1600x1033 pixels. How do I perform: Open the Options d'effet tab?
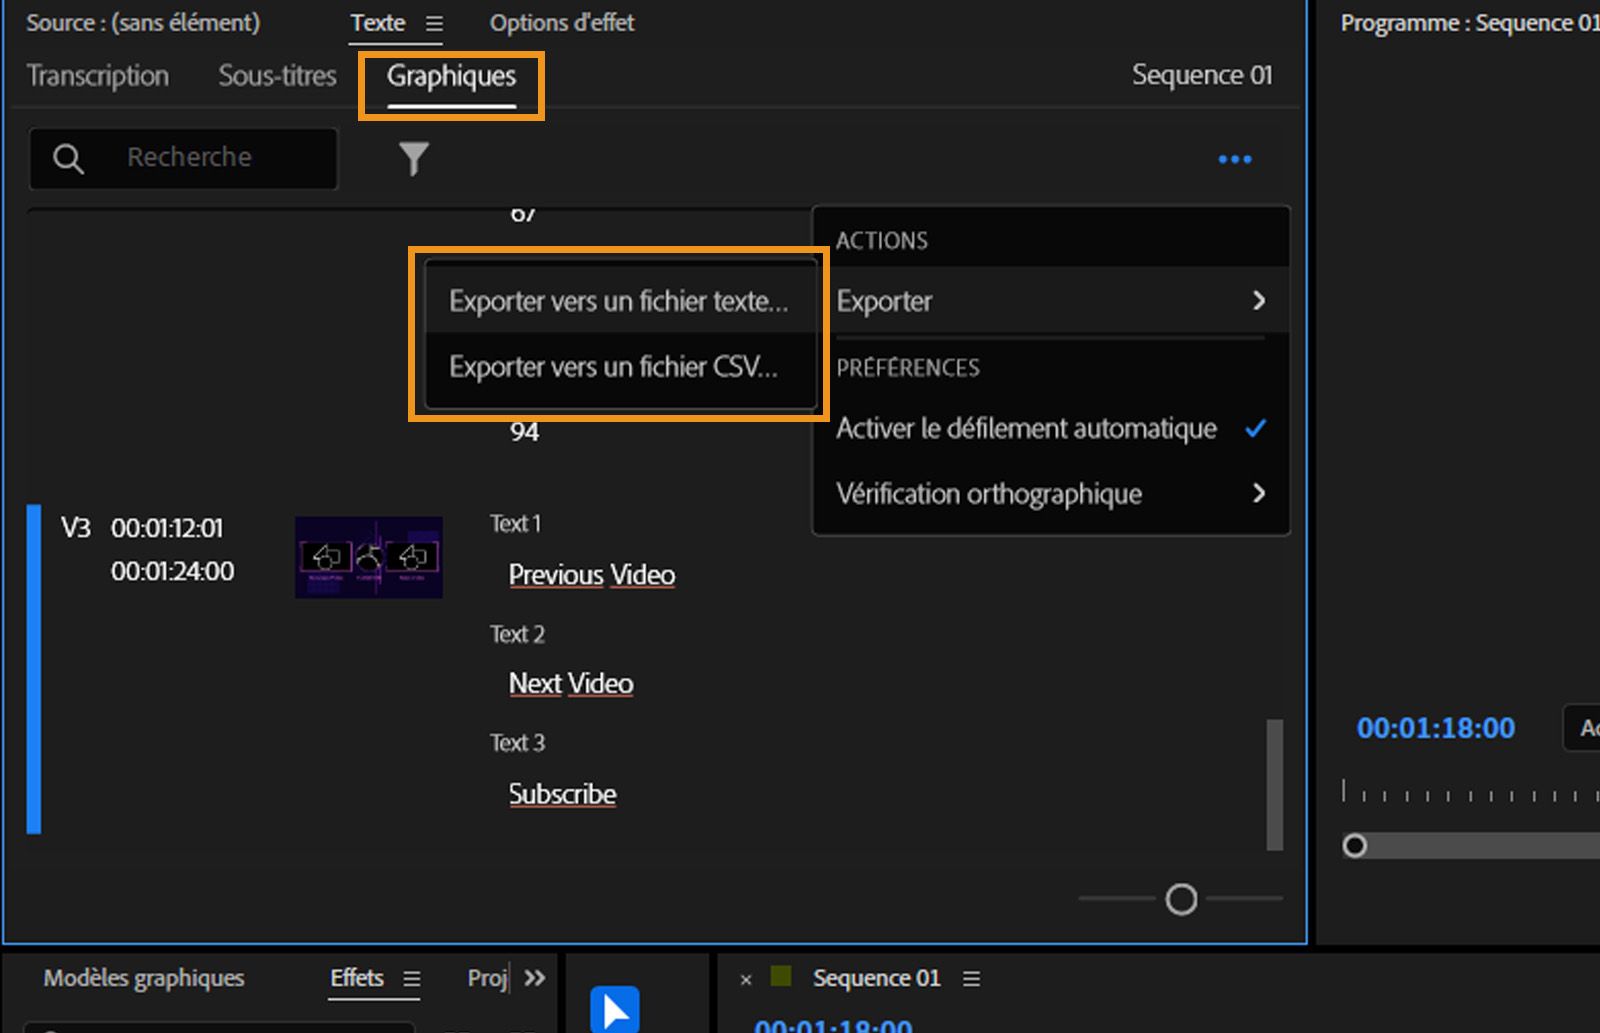click(x=562, y=23)
